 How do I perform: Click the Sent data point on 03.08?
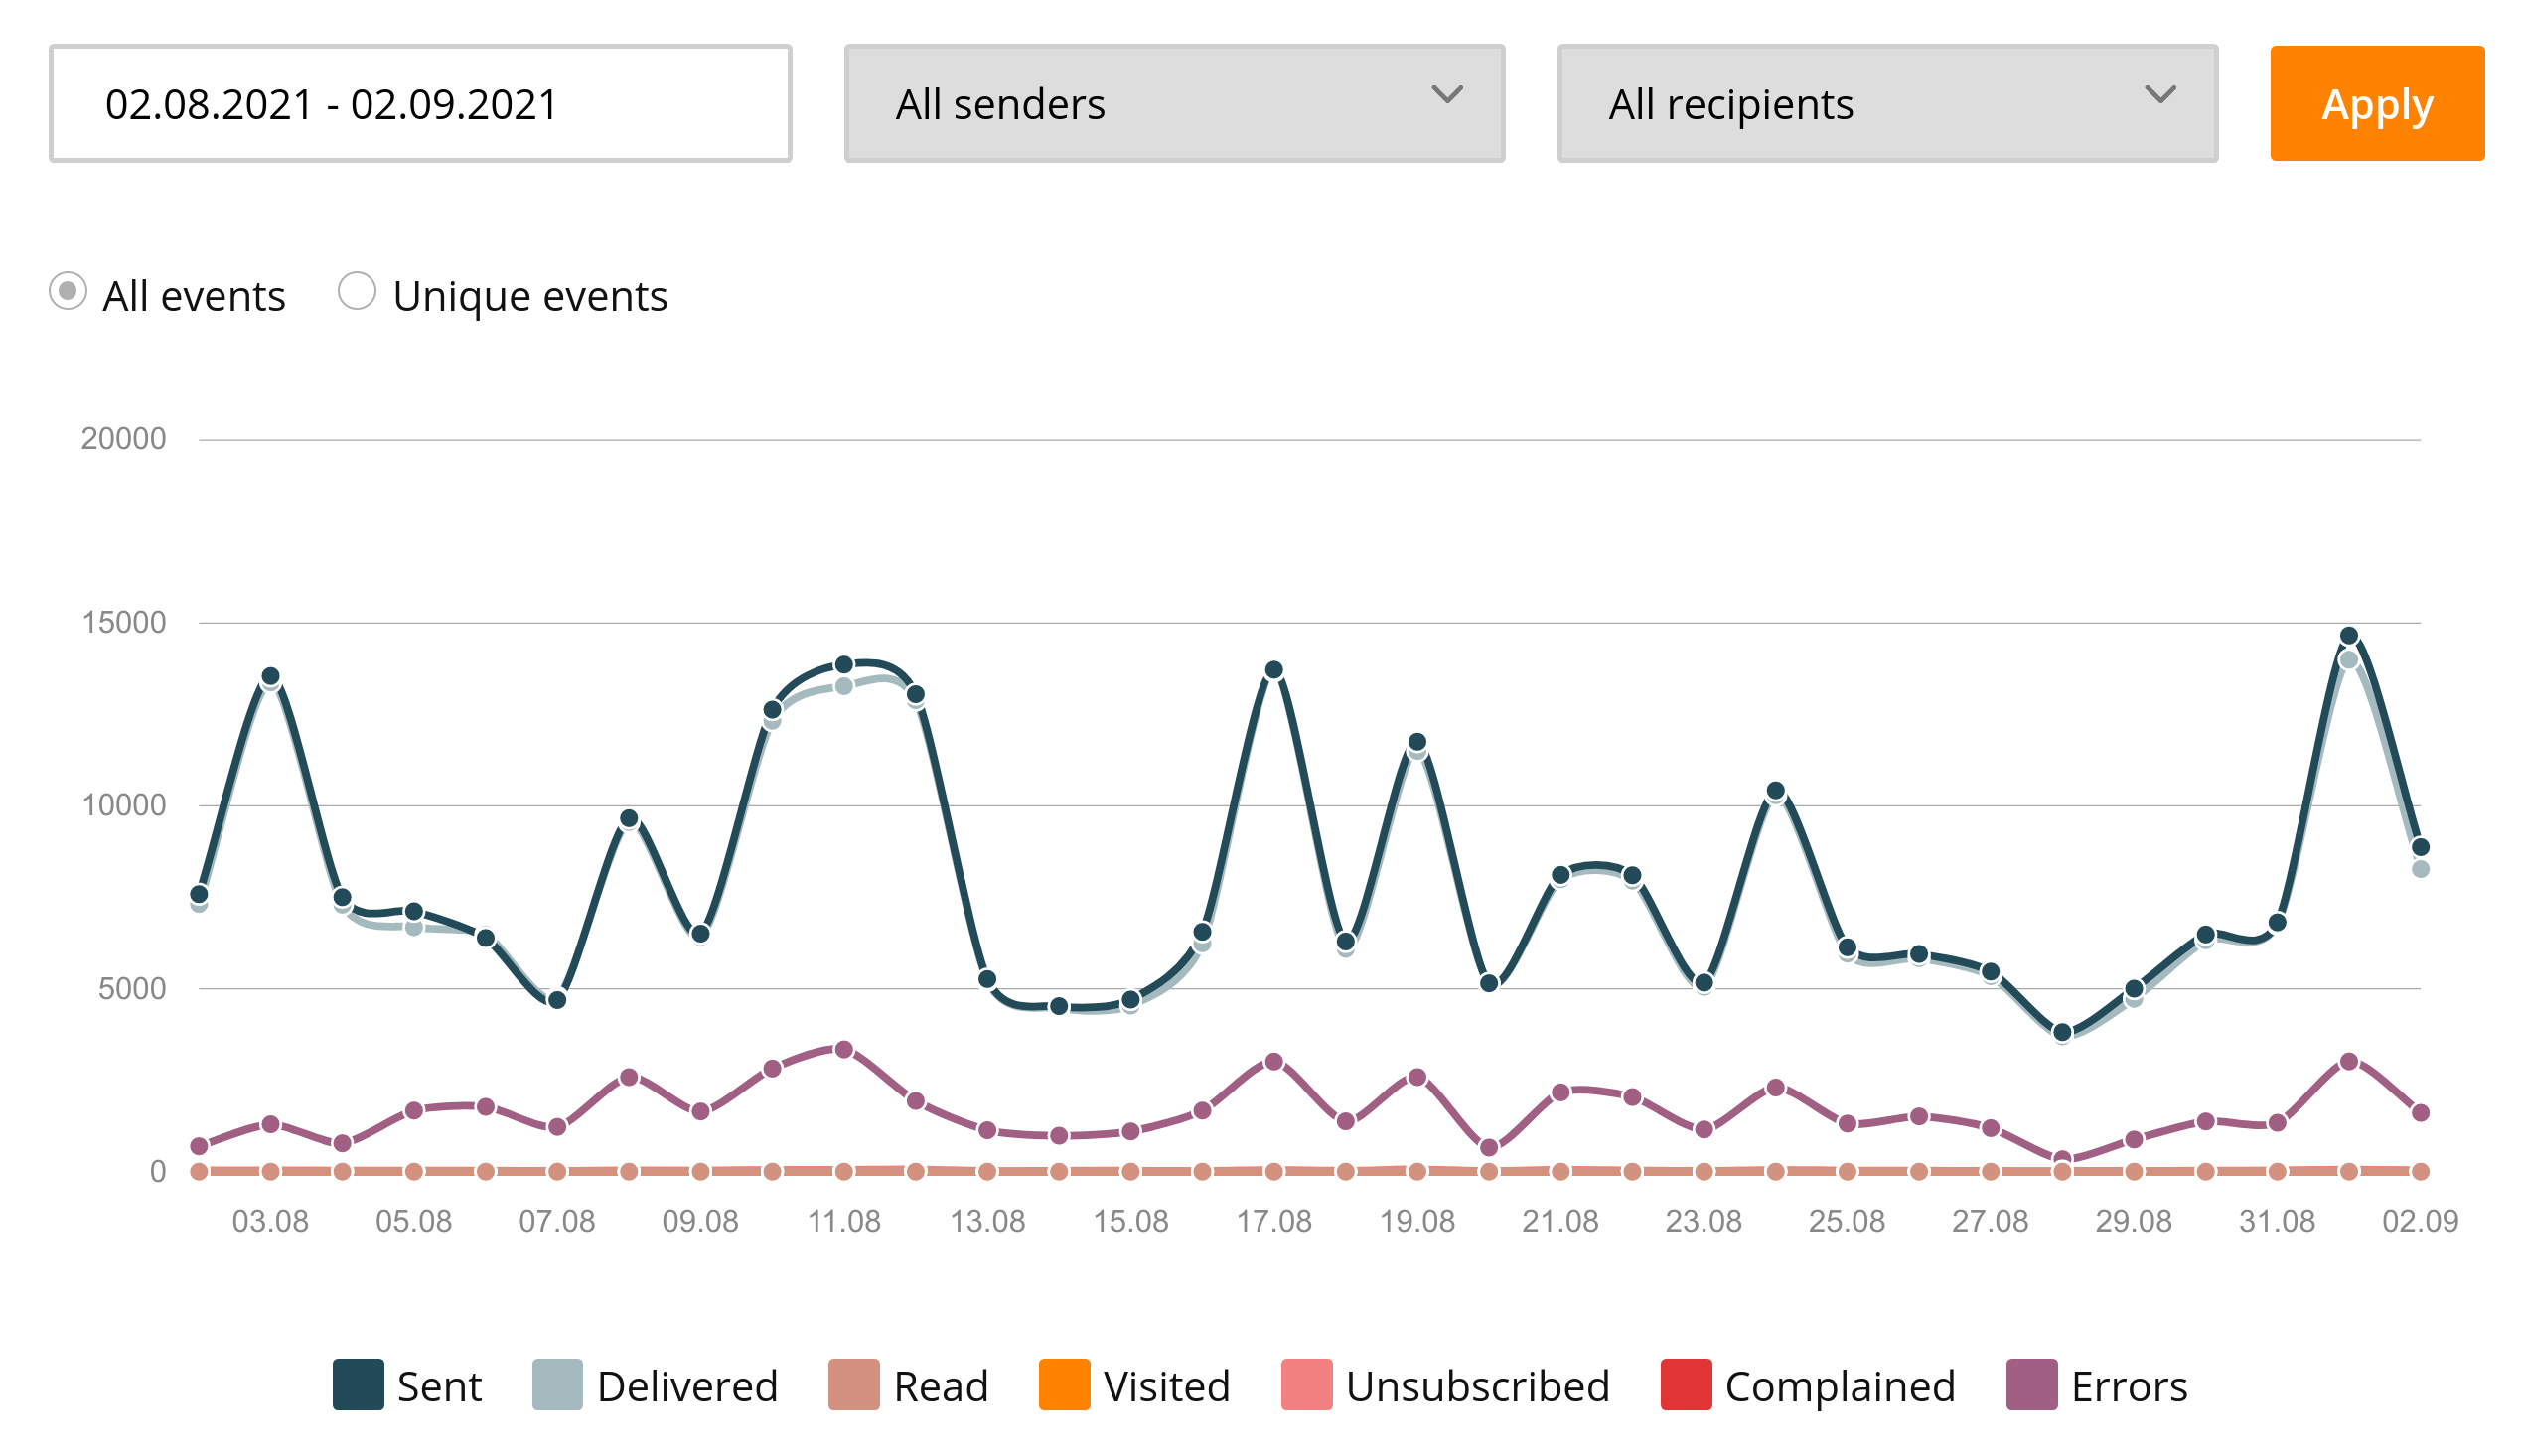coord(270,676)
